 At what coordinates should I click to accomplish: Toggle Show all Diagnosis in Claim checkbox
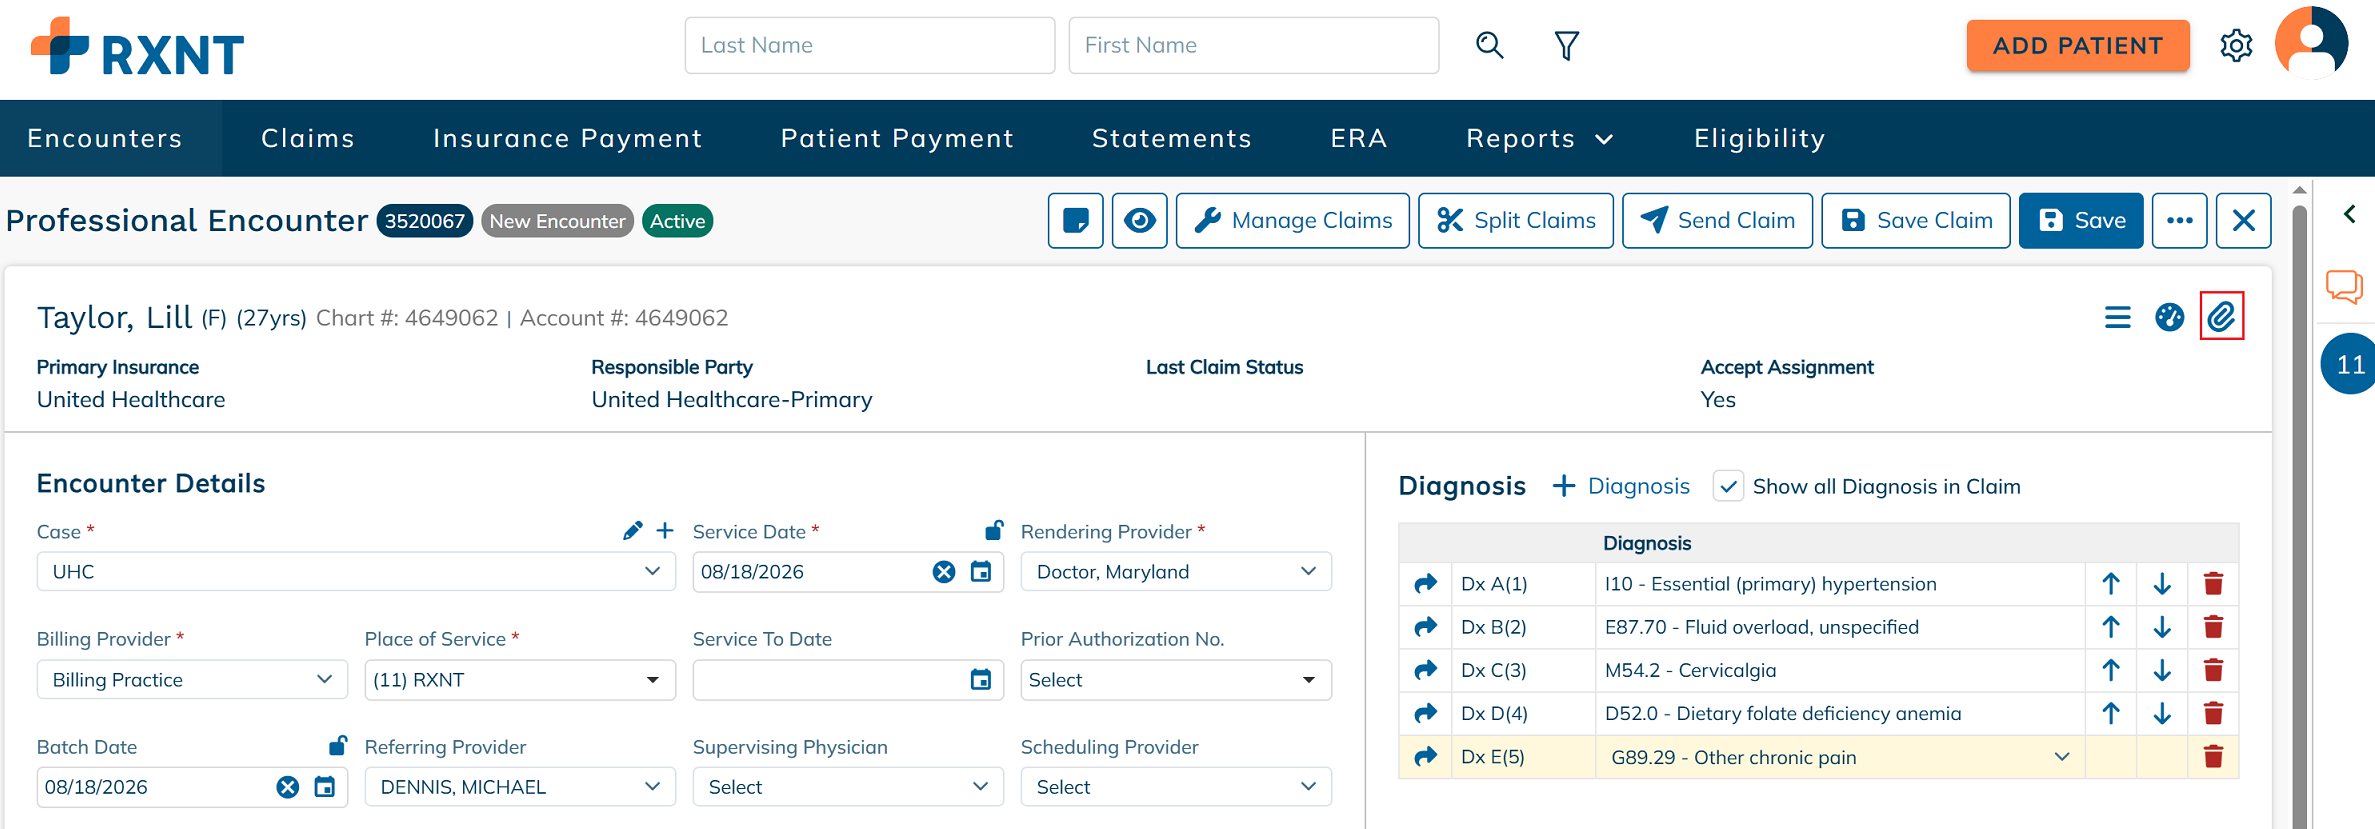pyautogui.click(x=1728, y=486)
